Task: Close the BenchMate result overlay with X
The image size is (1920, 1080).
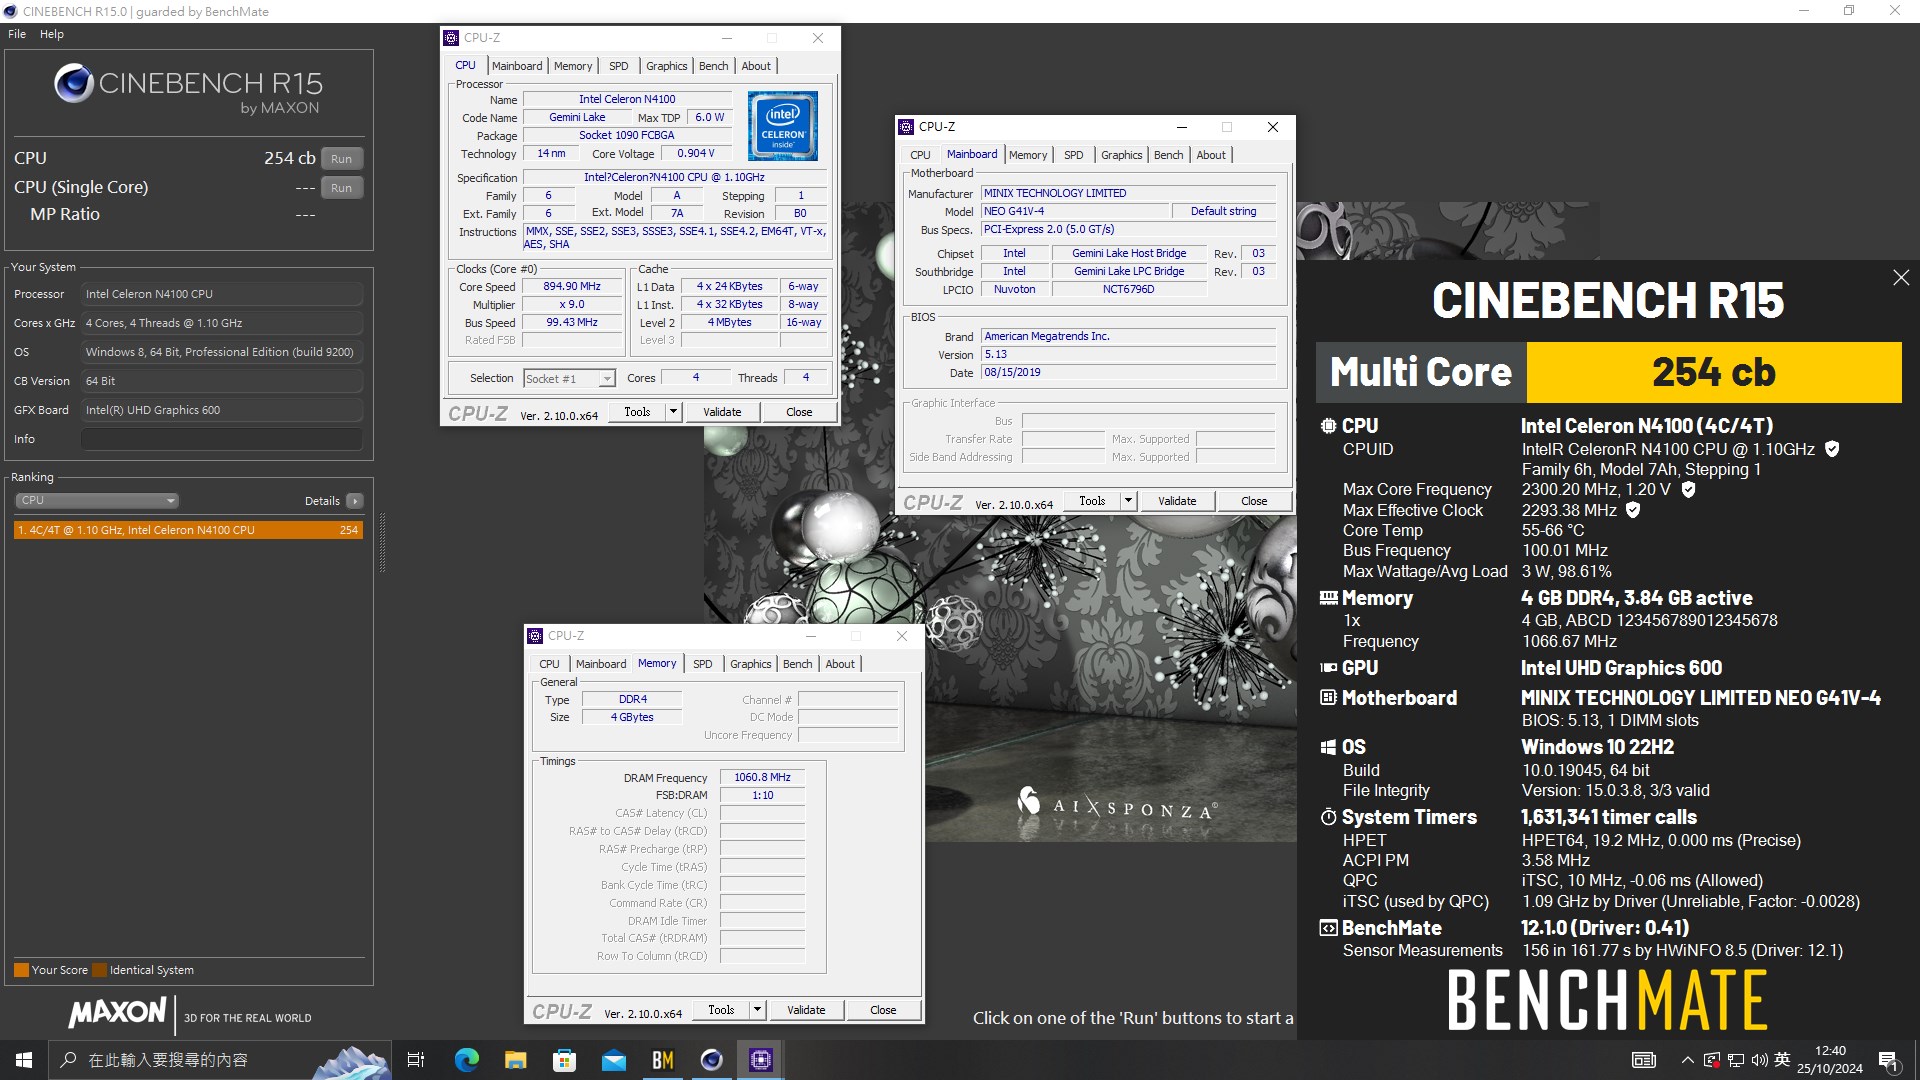Action: click(x=1901, y=278)
